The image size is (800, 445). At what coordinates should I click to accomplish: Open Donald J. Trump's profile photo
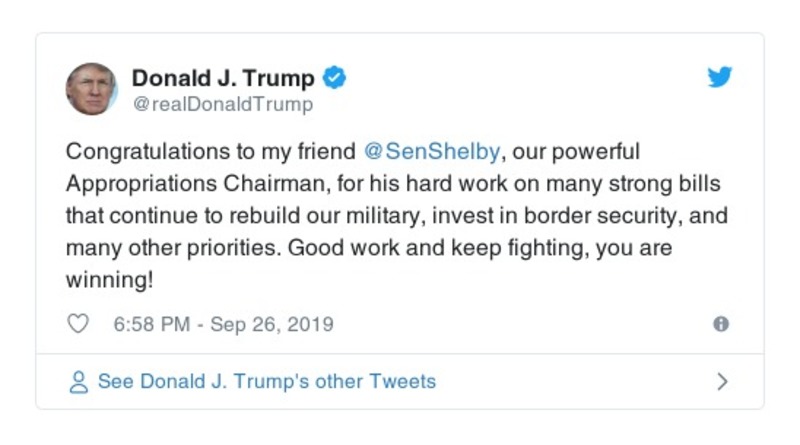(x=92, y=89)
